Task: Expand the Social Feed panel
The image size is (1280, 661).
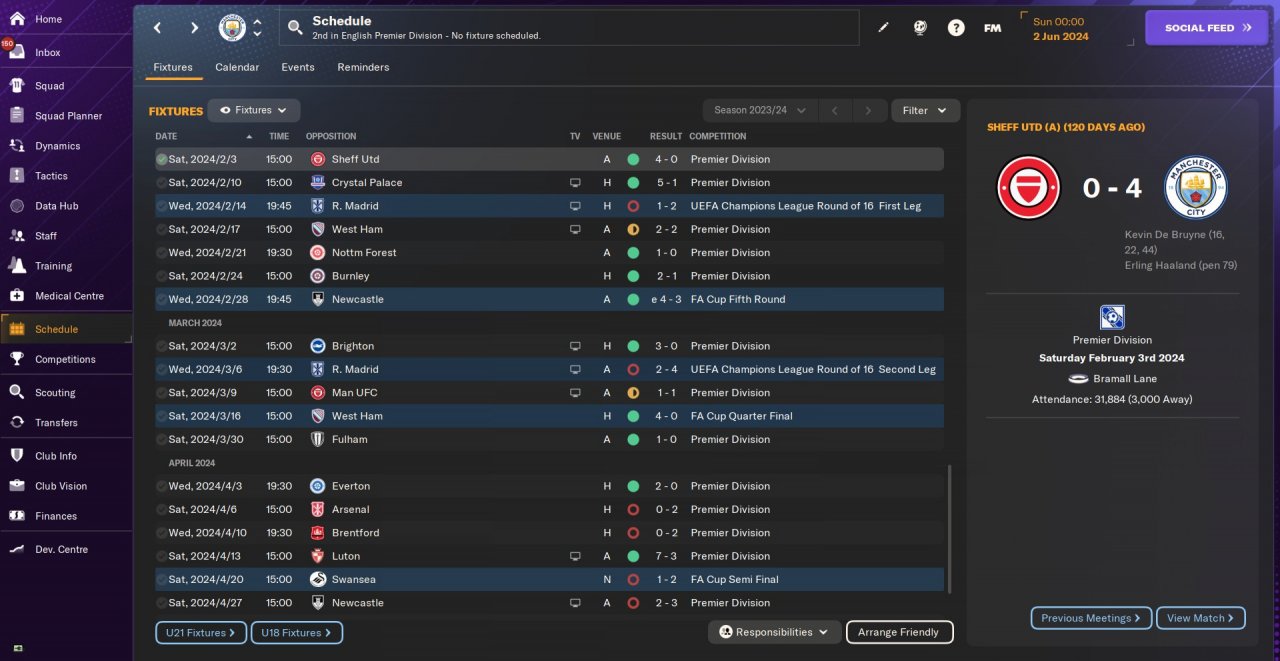Action: click(x=1208, y=28)
